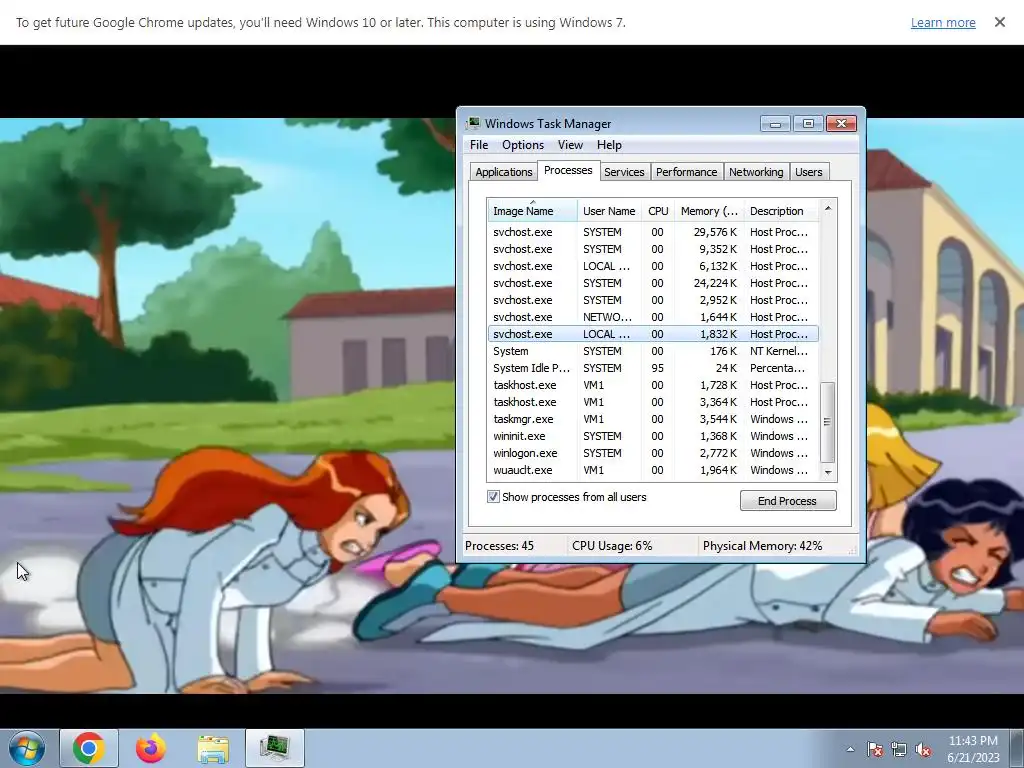Sort by the Memory column header
1024x768 pixels.
[x=709, y=211]
